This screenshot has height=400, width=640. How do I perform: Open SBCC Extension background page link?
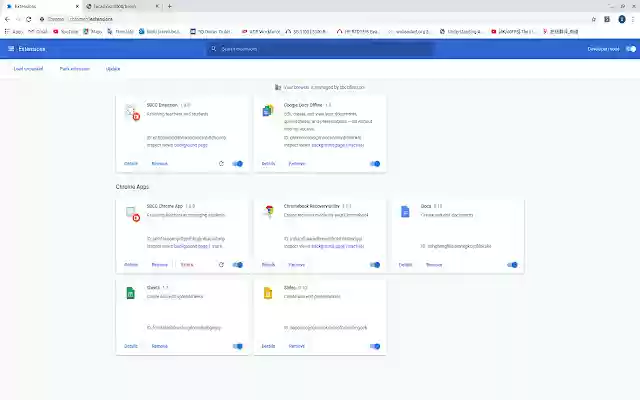[191, 145]
